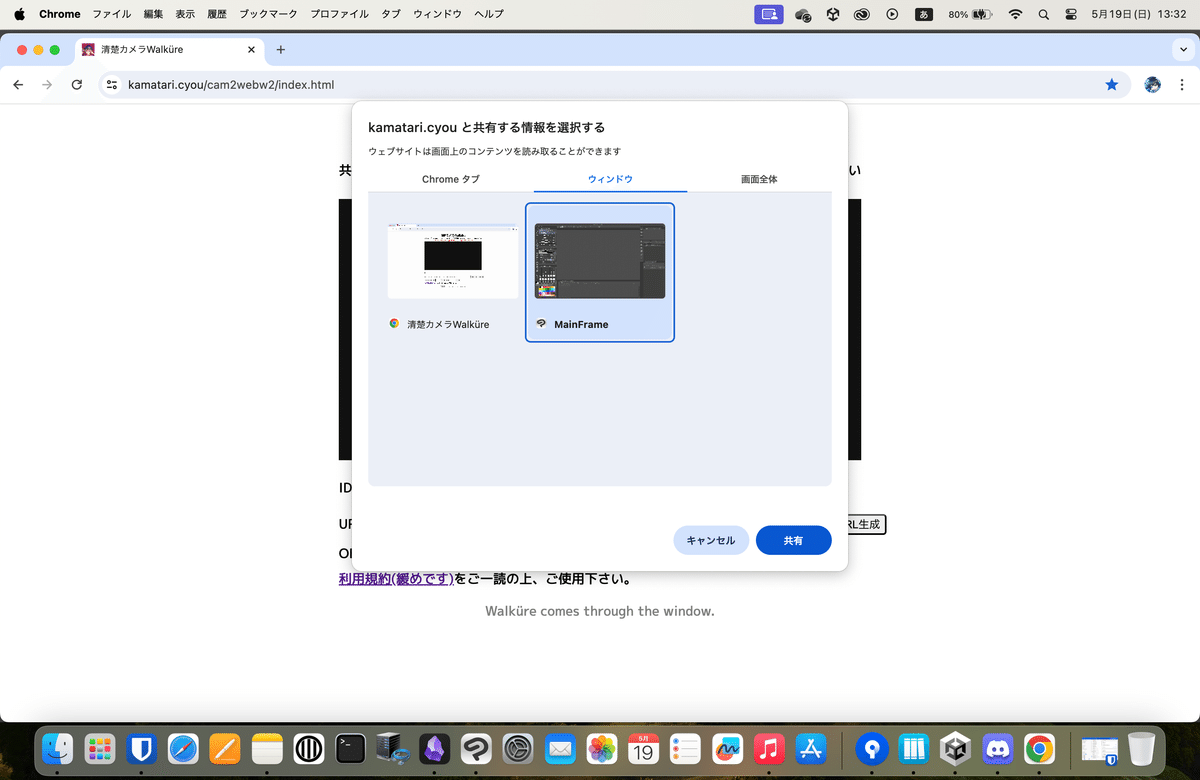The image size is (1200, 780).
Task: Select MainFrame window thumbnail
Action: click(600, 272)
